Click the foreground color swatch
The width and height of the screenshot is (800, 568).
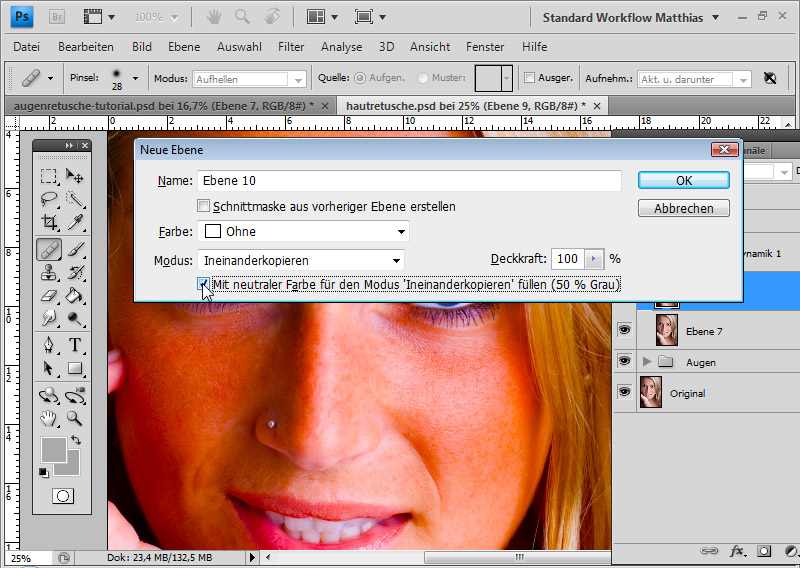(x=53, y=450)
